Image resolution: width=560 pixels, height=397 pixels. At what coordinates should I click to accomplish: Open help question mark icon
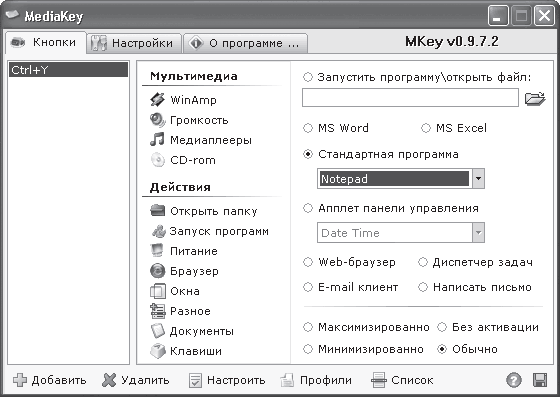point(514,380)
